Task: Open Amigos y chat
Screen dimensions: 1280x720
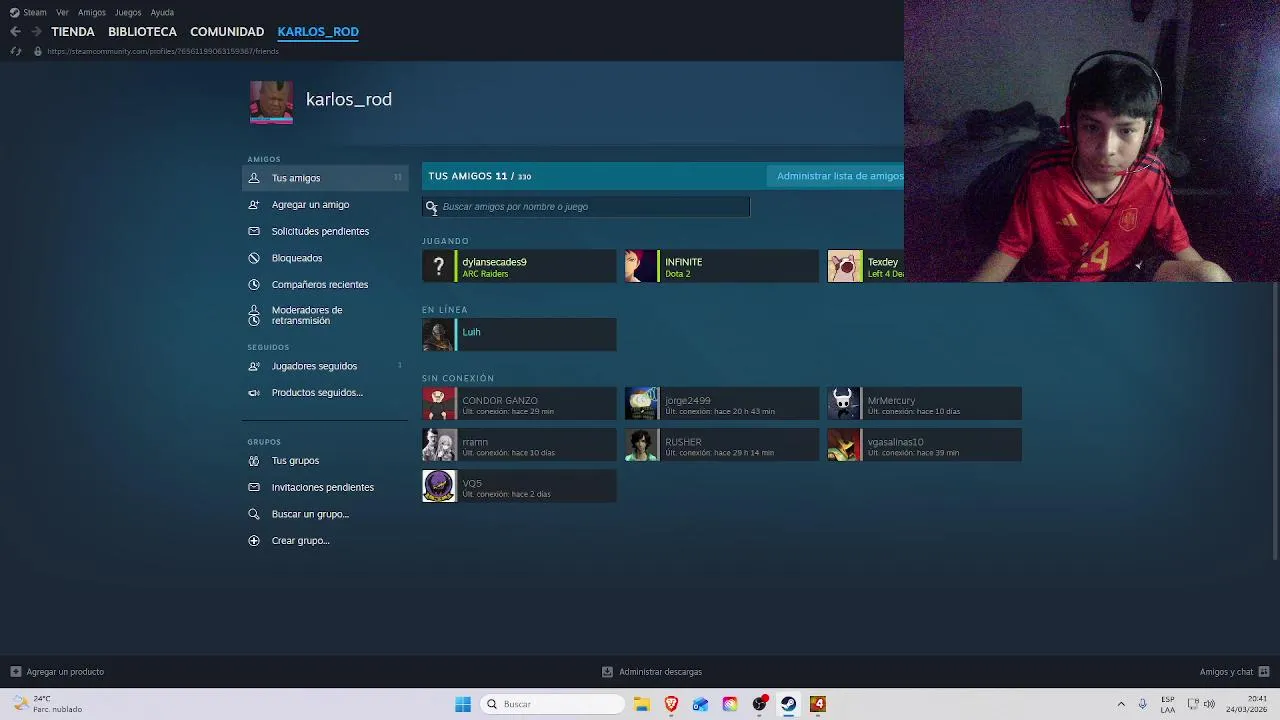Action: (x=1234, y=672)
